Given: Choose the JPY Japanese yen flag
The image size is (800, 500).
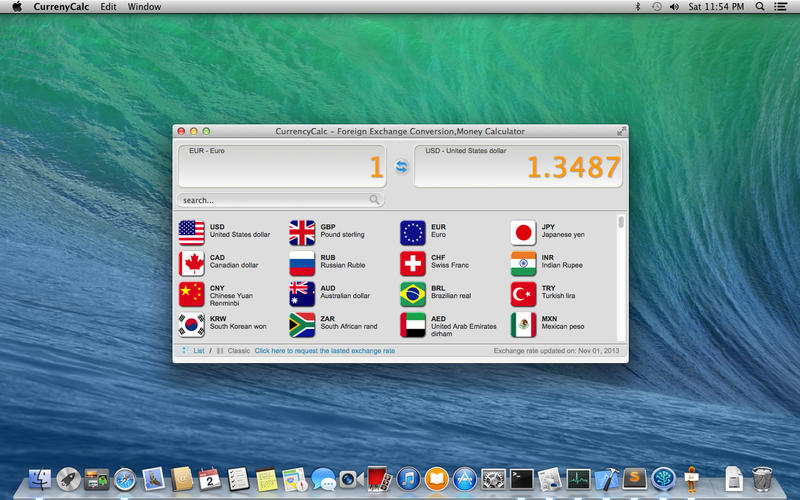Looking at the screenshot, I should (523, 233).
